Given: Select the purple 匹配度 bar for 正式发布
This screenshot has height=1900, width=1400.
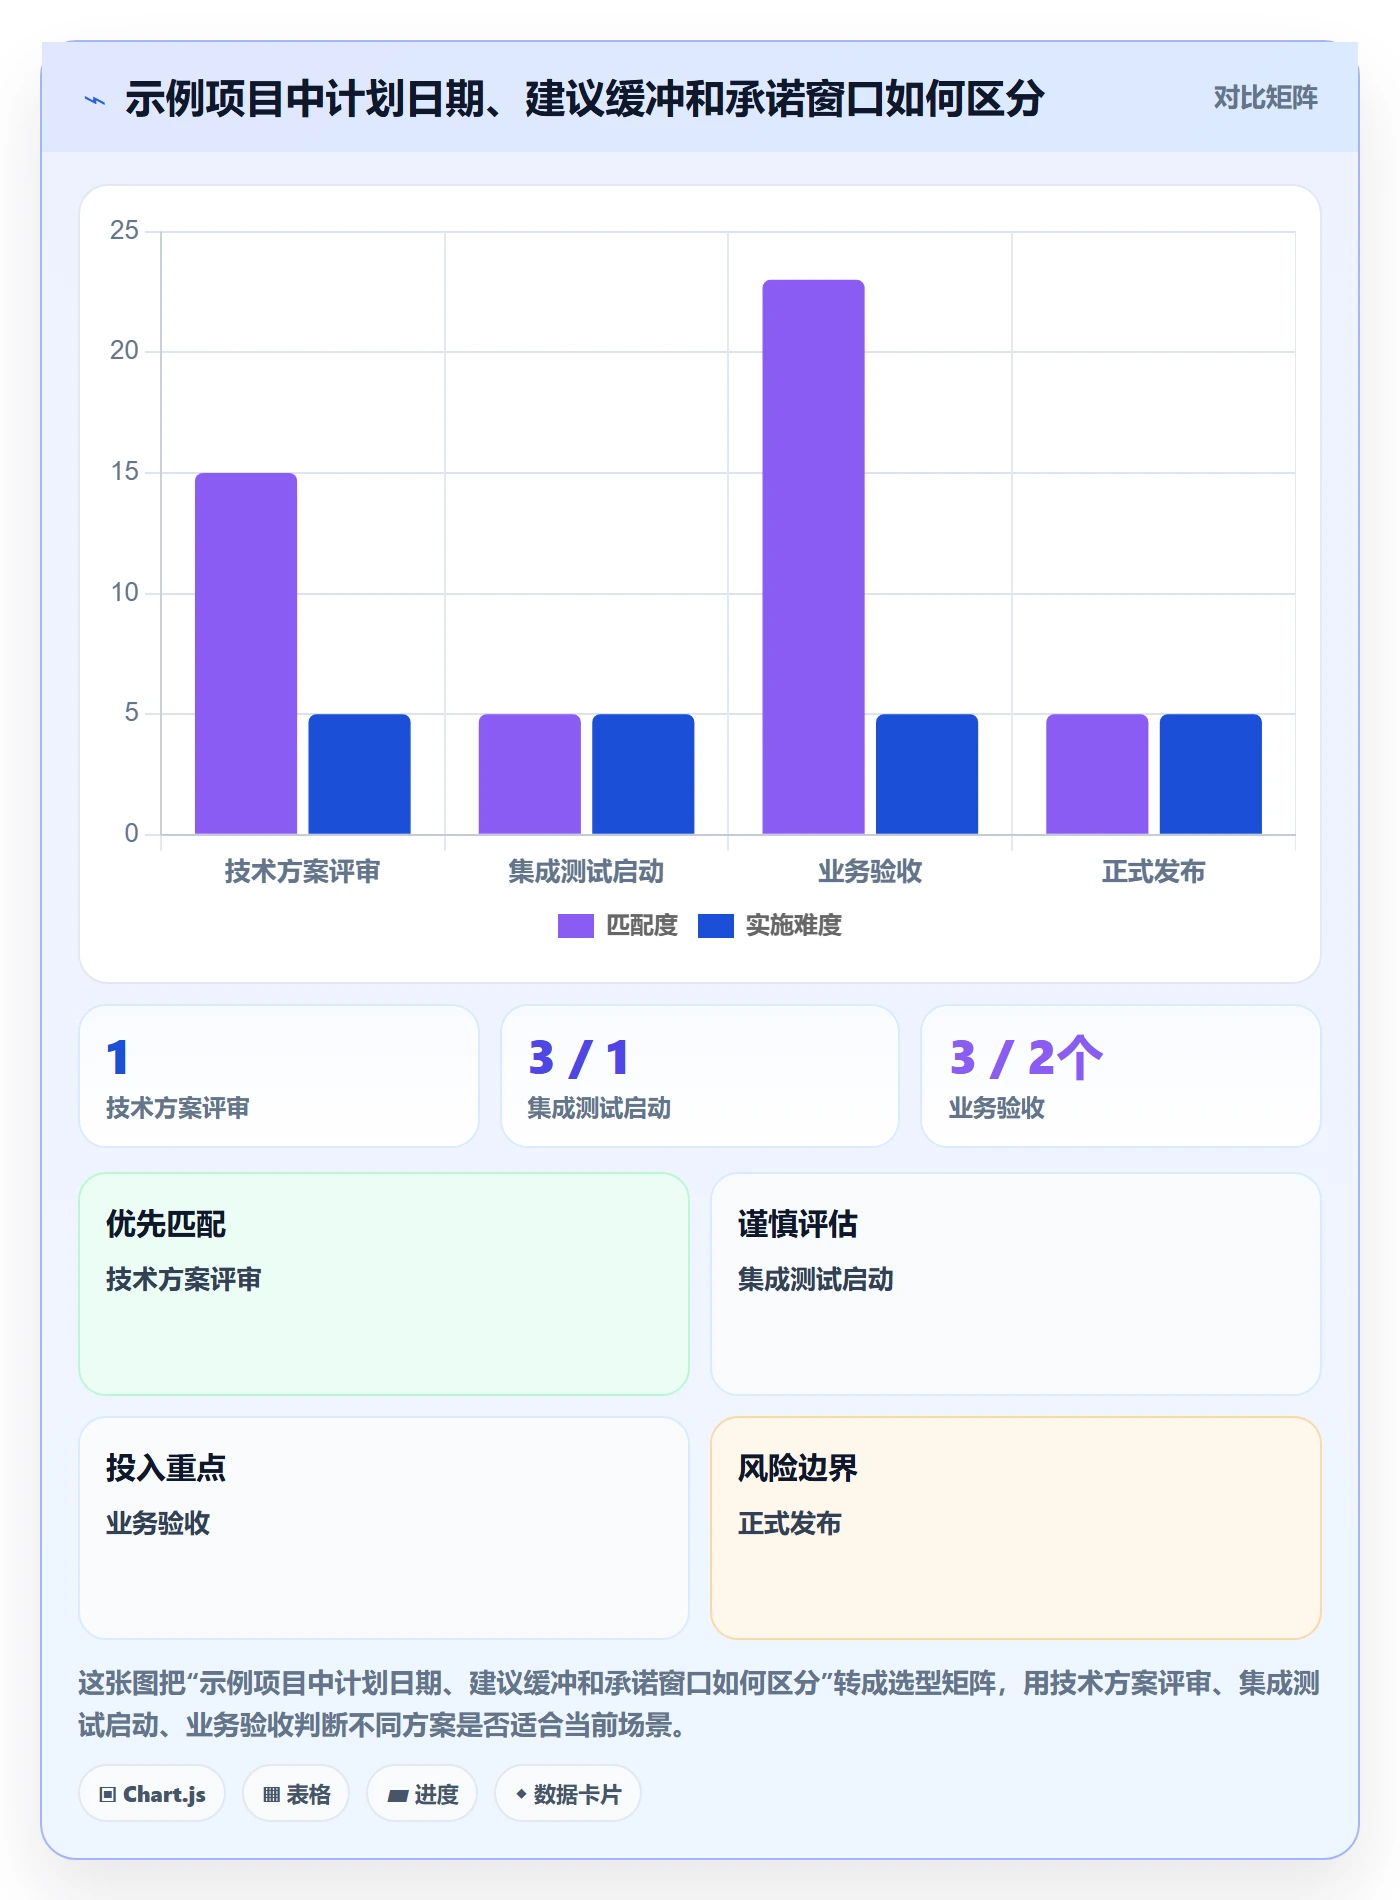Looking at the screenshot, I should click(1097, 774).
